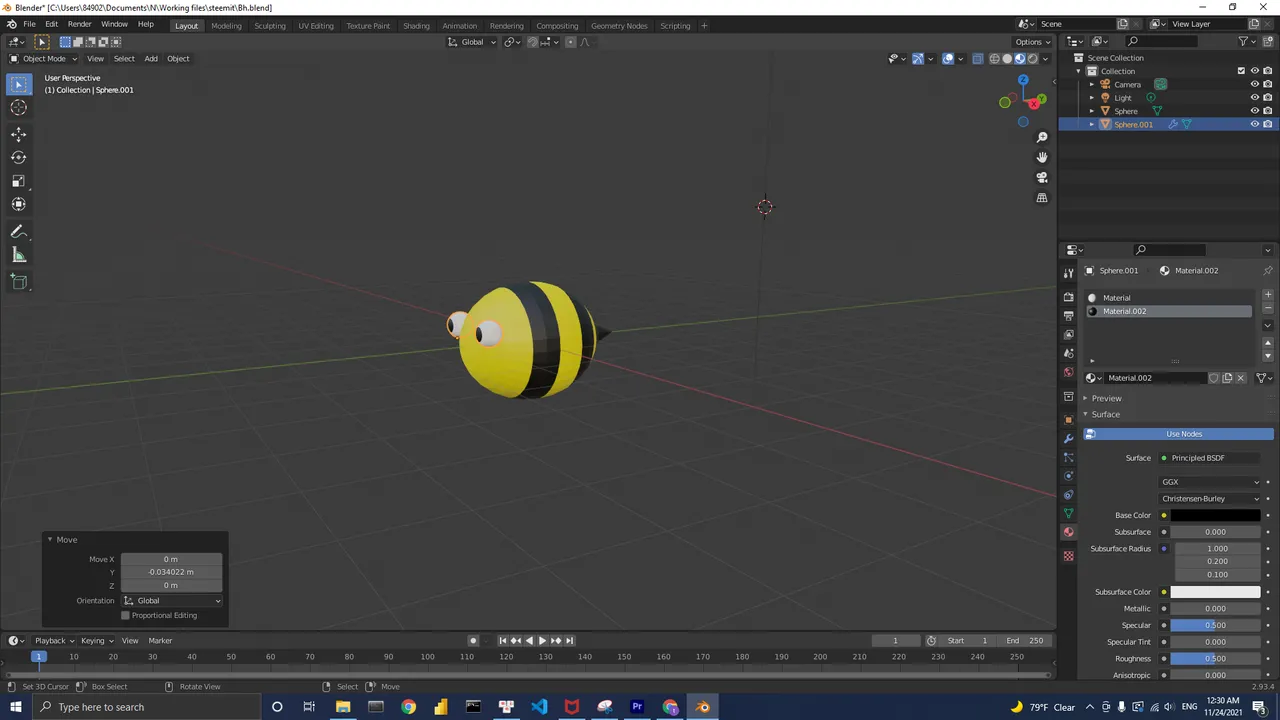This screenshot has height=720, width=1280.
Task: Activate the Transform tool in the left toolbar
Action: tap(19, 204)
